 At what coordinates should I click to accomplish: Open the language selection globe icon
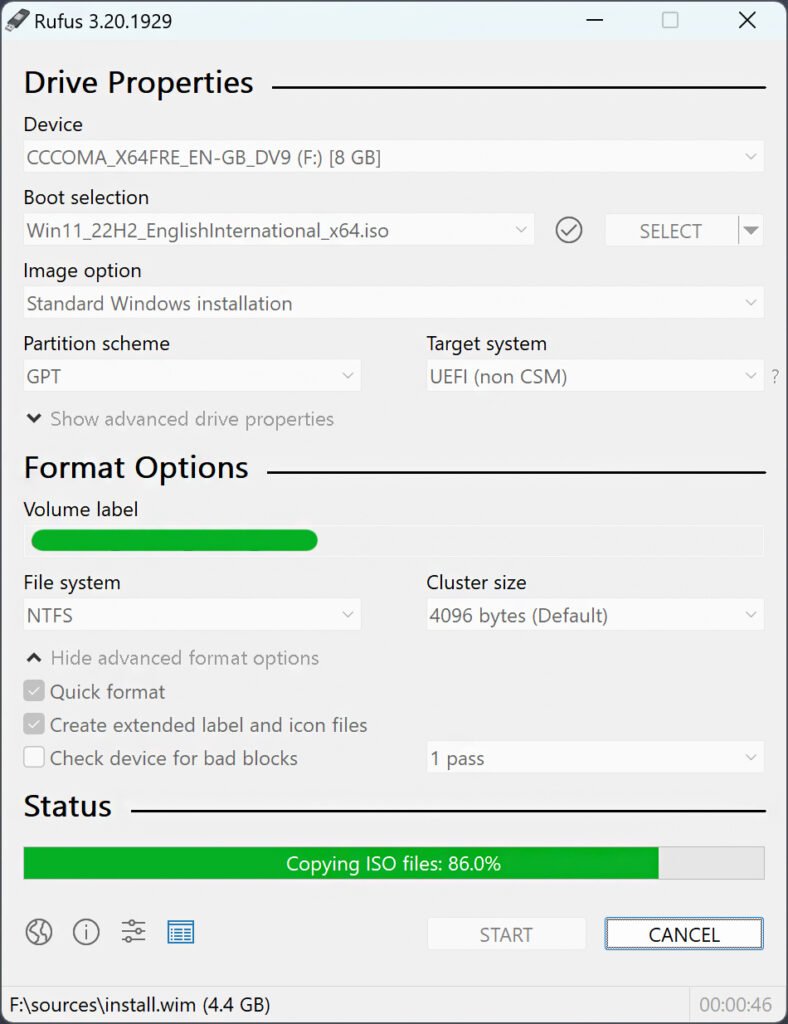(38, 932)
